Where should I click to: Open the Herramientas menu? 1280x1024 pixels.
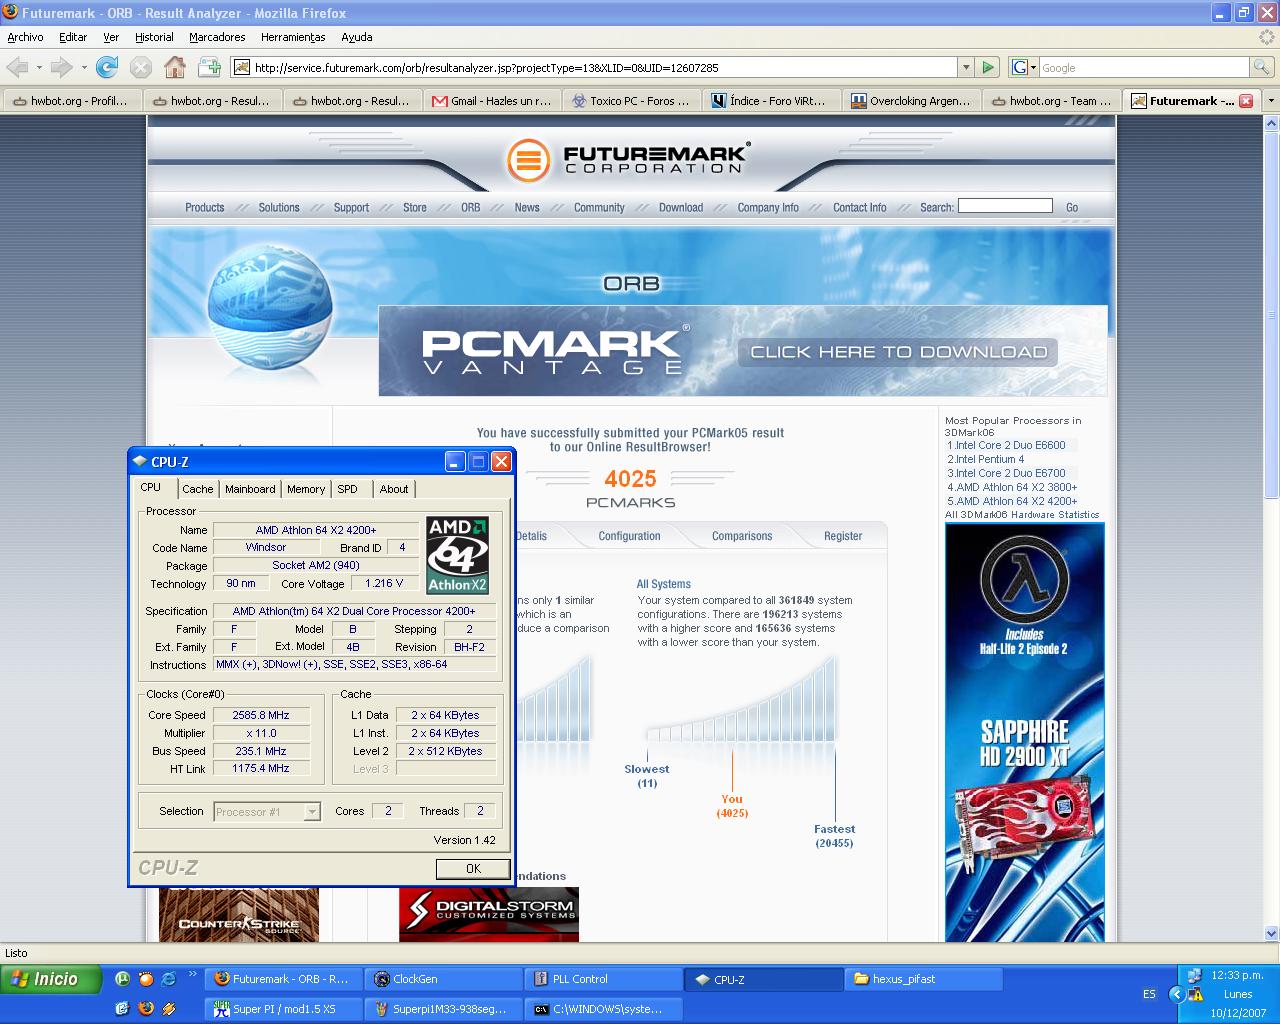293,37
